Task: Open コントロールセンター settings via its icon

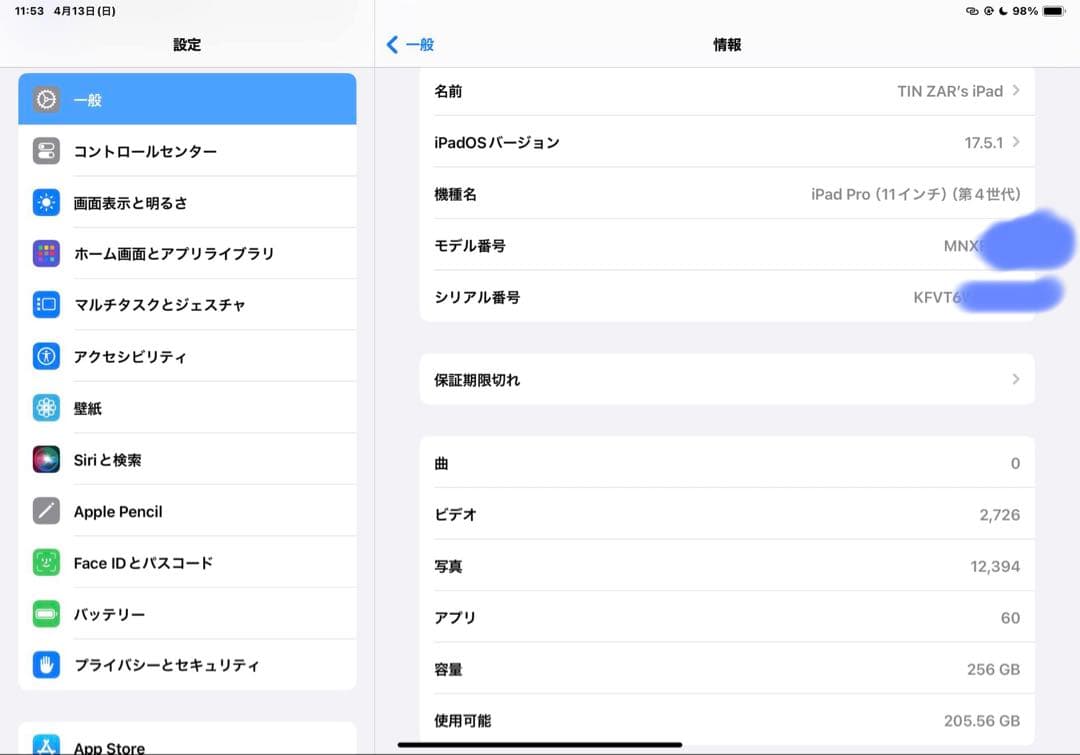Action: (45, 150)
